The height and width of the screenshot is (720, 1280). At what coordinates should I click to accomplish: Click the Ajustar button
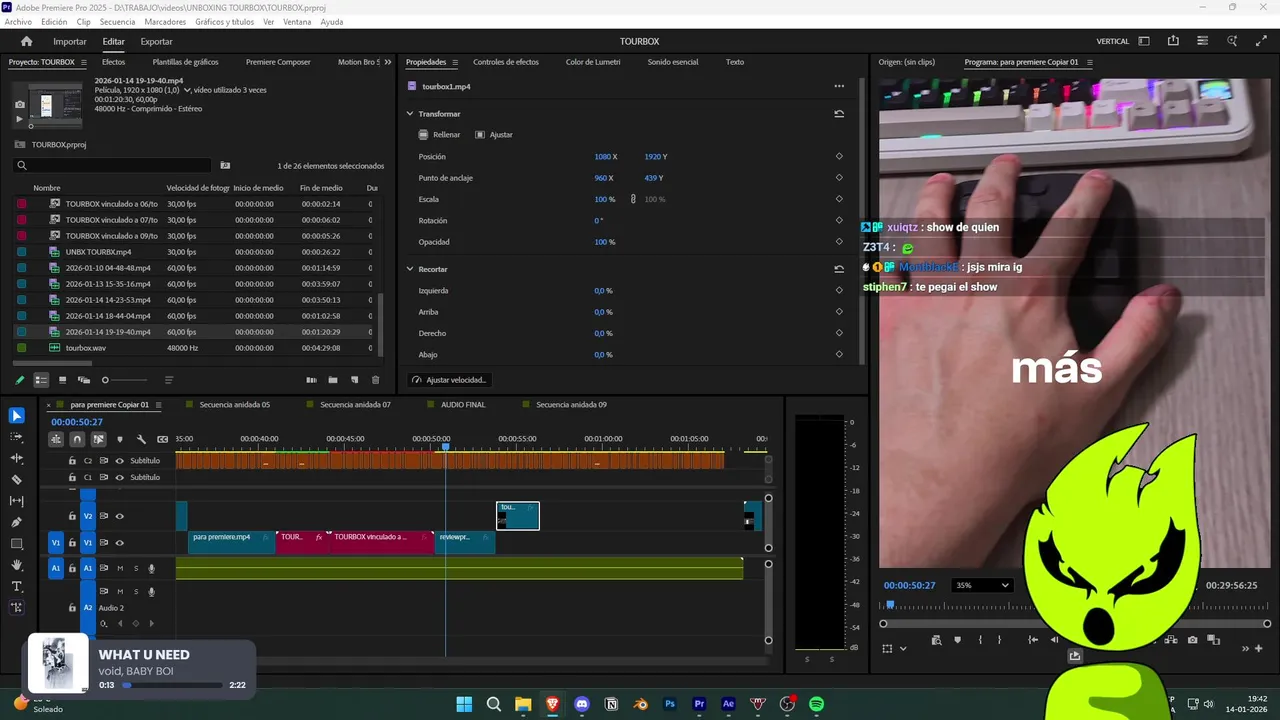(x=494, y=134)
